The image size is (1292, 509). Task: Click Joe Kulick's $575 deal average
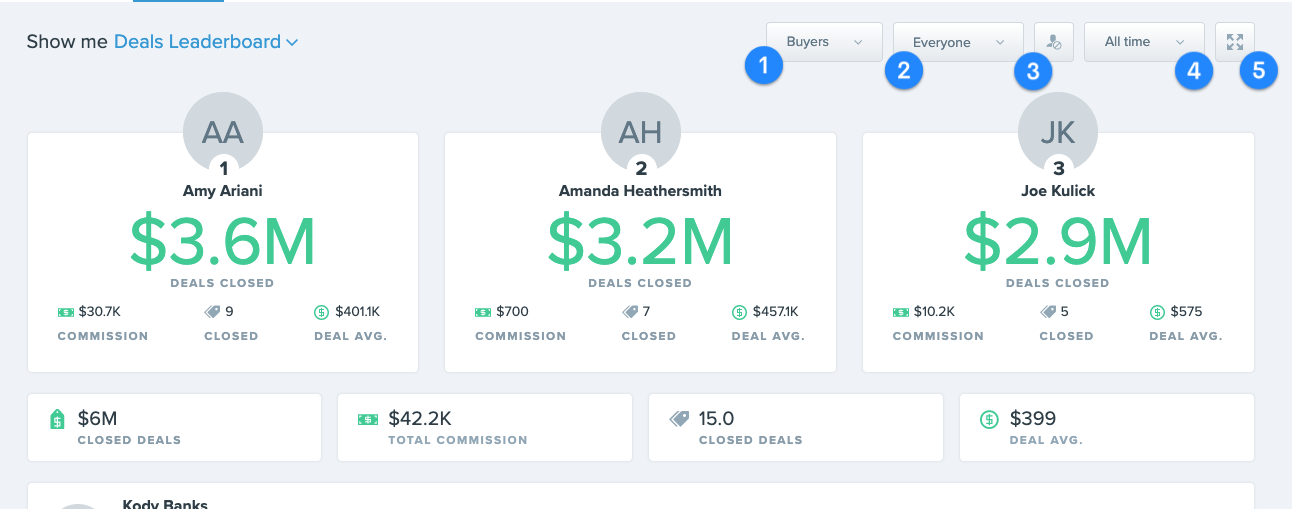[1187, 312]
